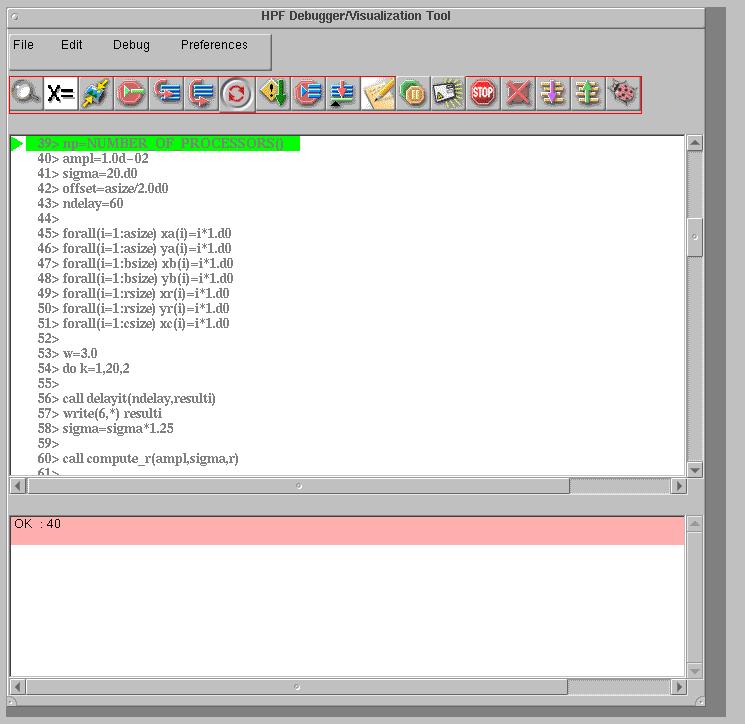The image size is (745, 724).
Task: Click the window menu button in title bar
Action: click(x=15, y=17)
